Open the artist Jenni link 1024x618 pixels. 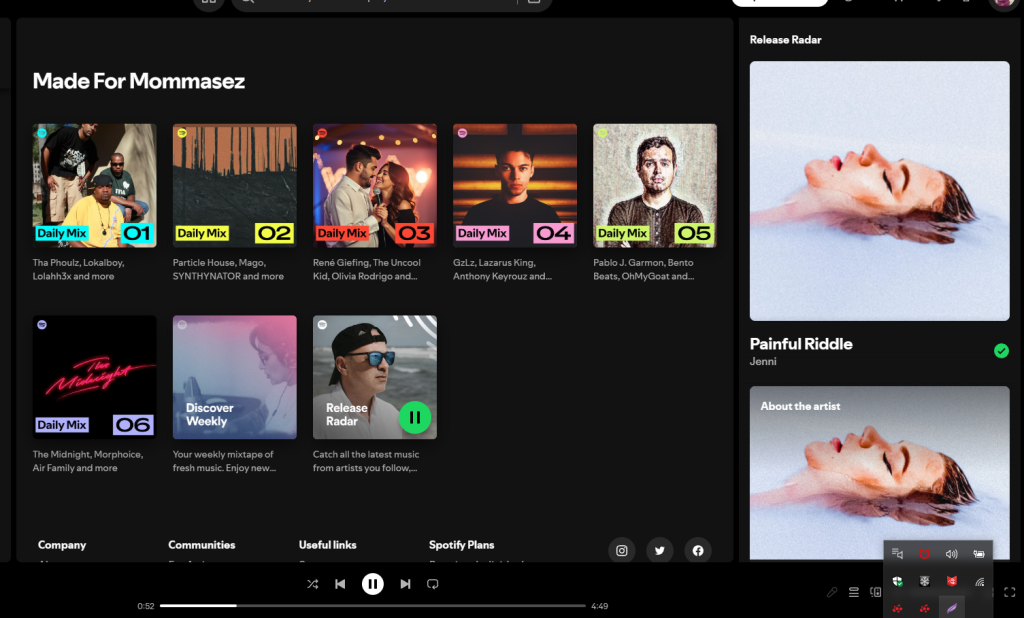tap(763, 361)
